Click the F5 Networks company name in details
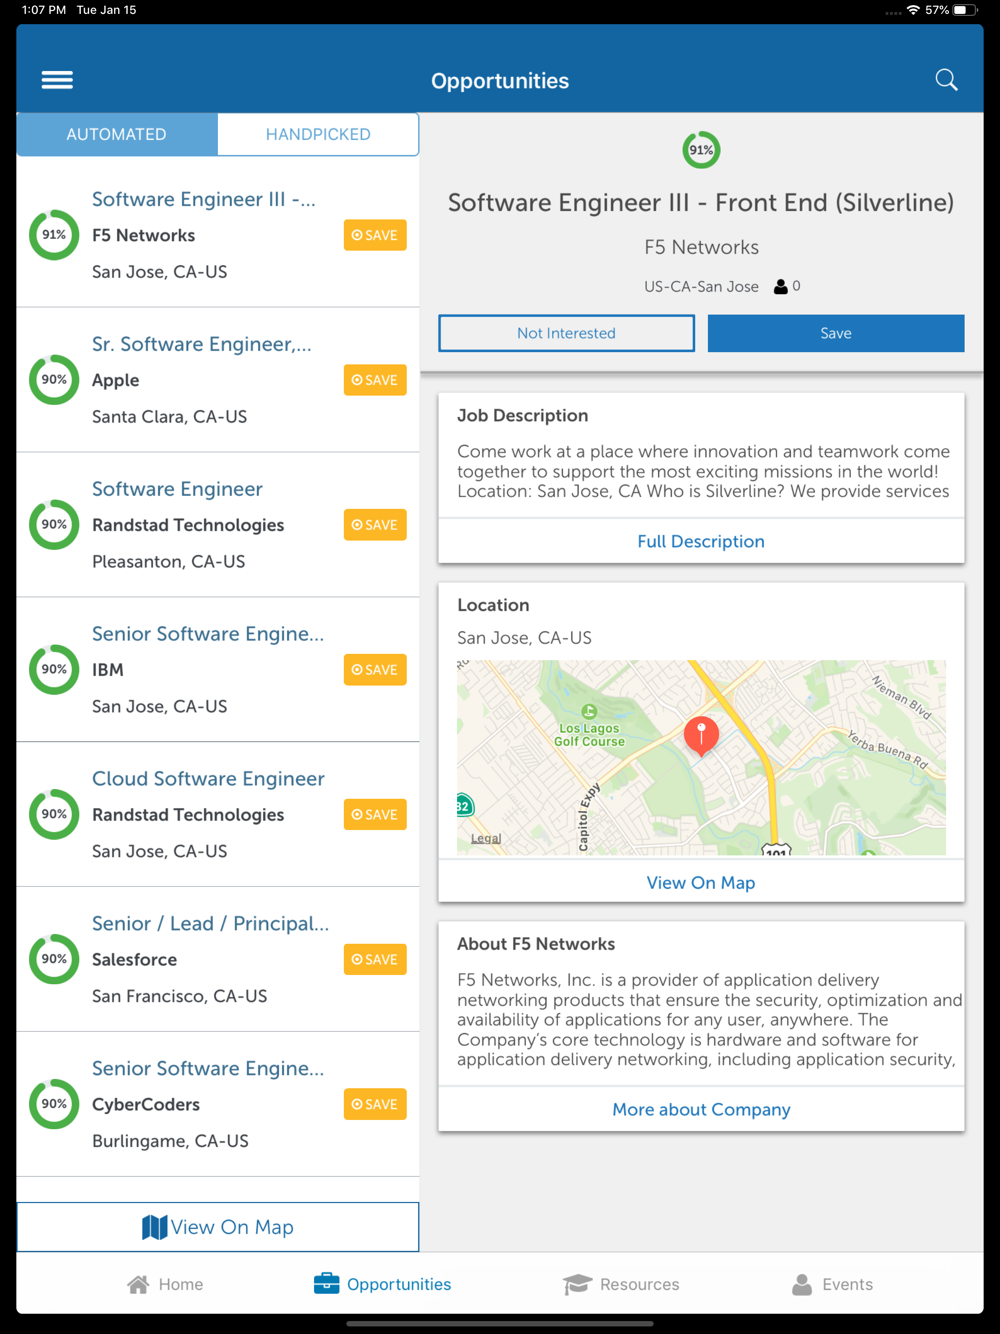The image size is (1000, 1334). click(701, 247)
